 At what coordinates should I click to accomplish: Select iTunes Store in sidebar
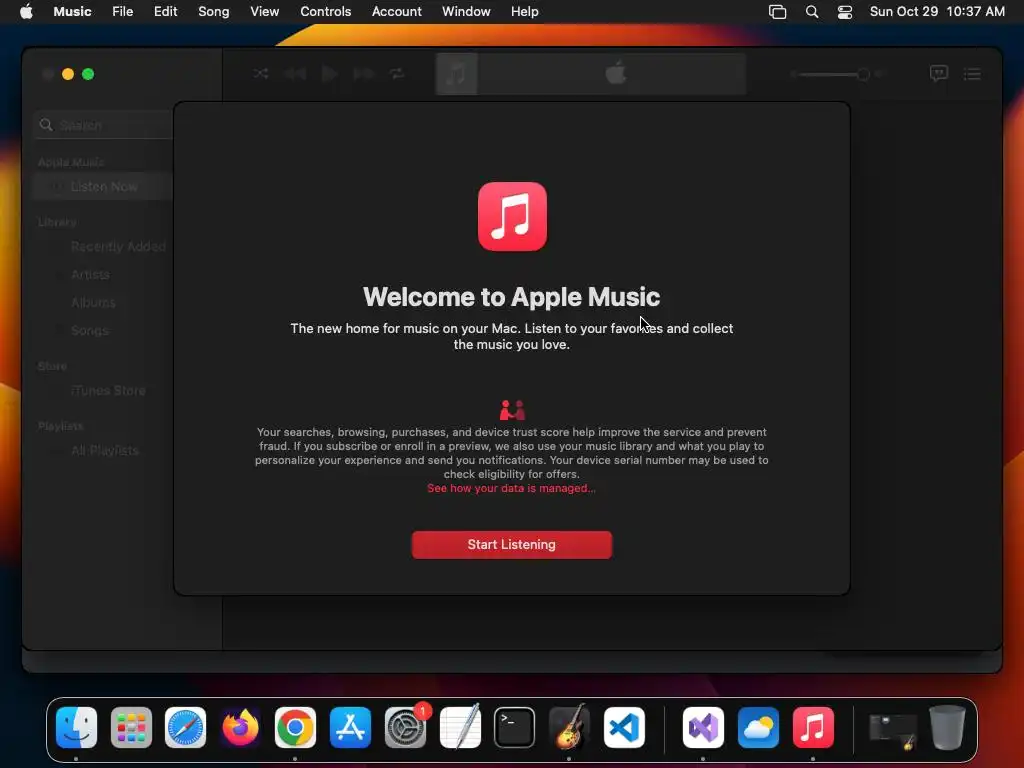[x=108, y=391]
